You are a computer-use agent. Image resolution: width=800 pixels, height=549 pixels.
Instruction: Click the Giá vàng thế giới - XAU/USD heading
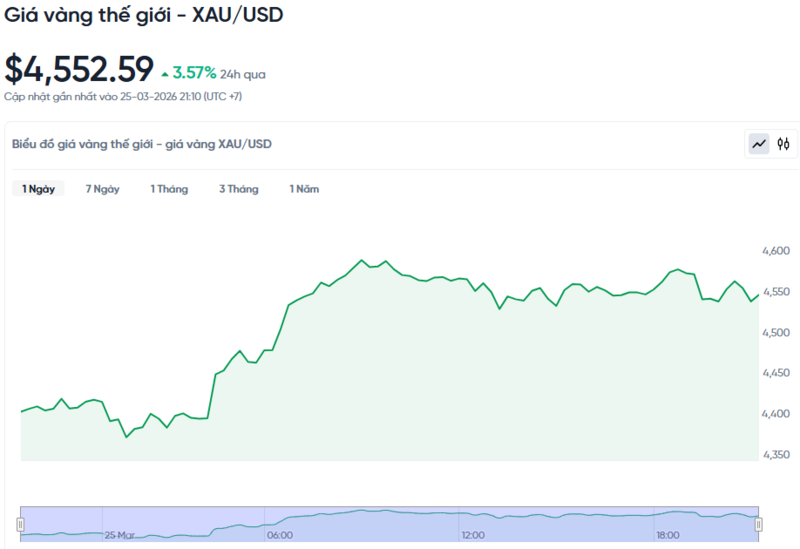(x=144, y=17)
